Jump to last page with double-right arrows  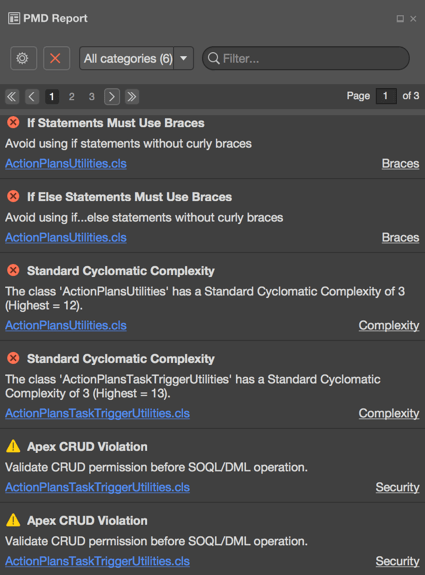pyautogui.click(x=132, y=97)
